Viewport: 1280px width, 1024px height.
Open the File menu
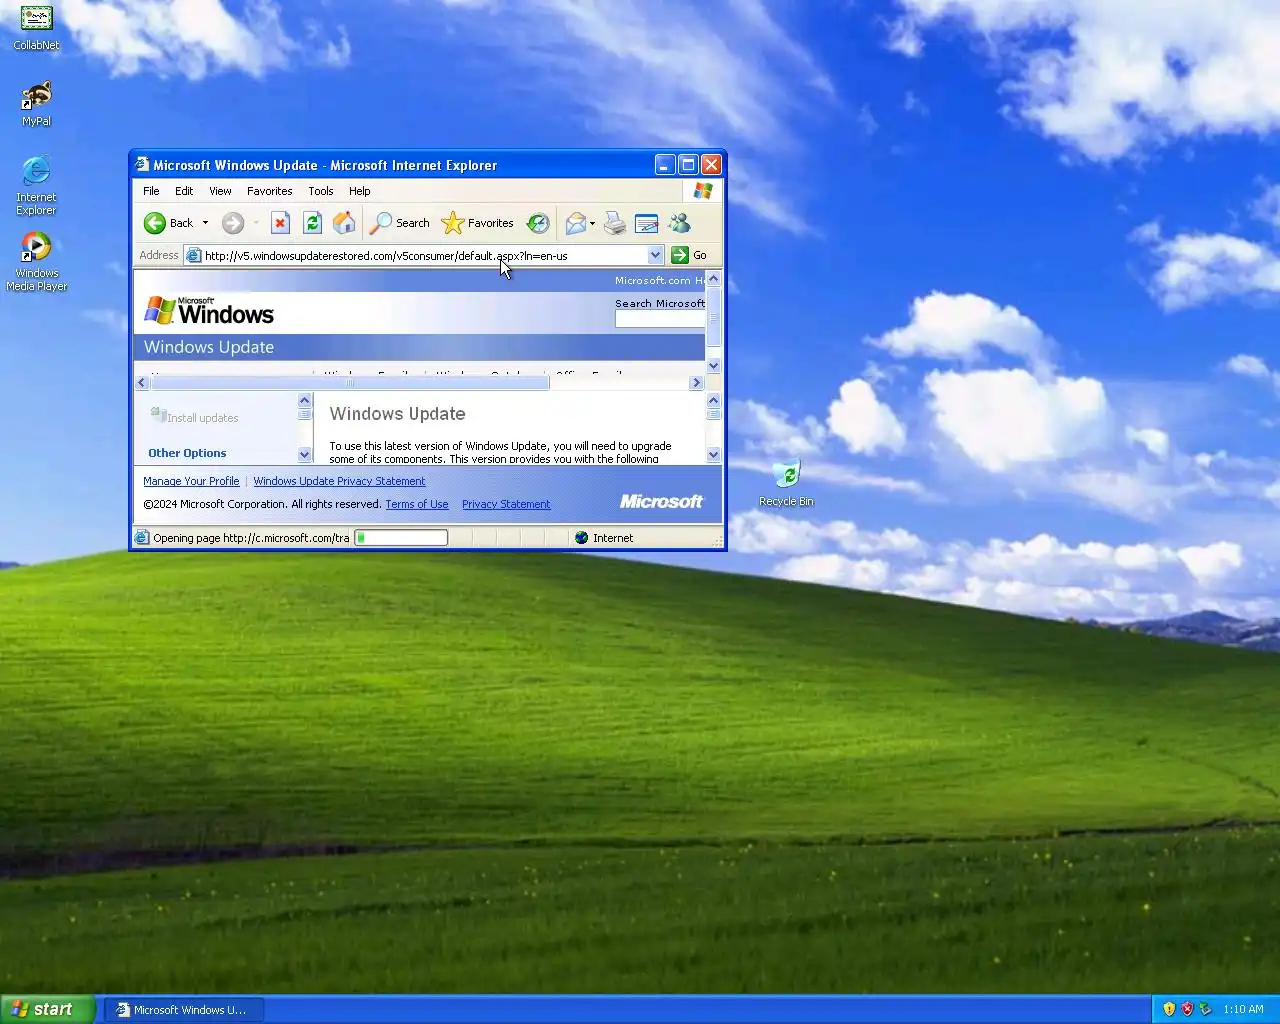(151, 191)
